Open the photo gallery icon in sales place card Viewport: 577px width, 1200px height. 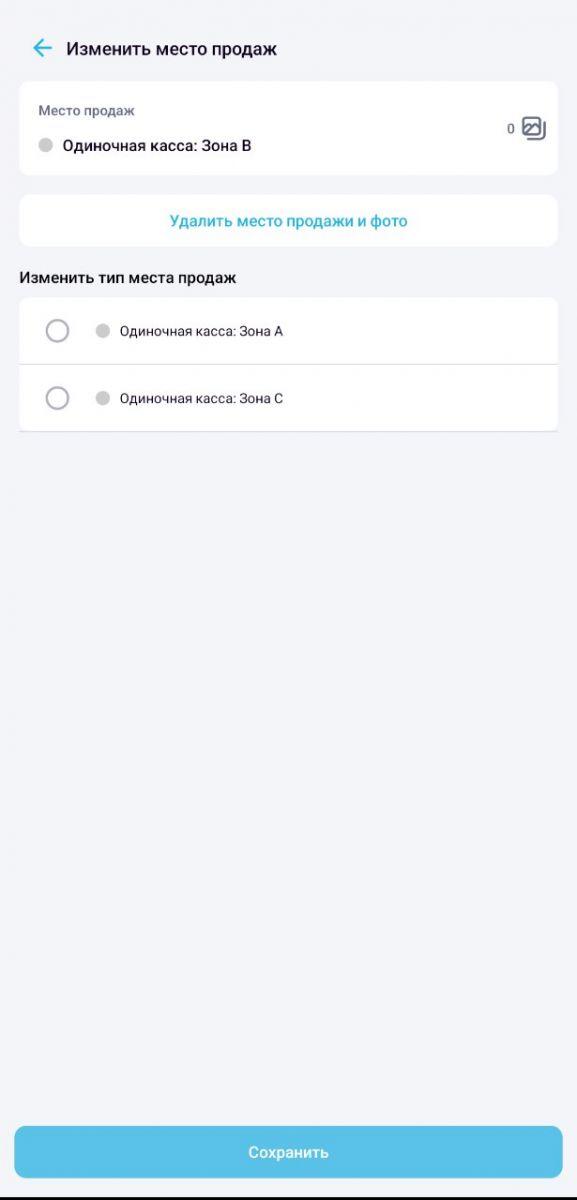534,128
